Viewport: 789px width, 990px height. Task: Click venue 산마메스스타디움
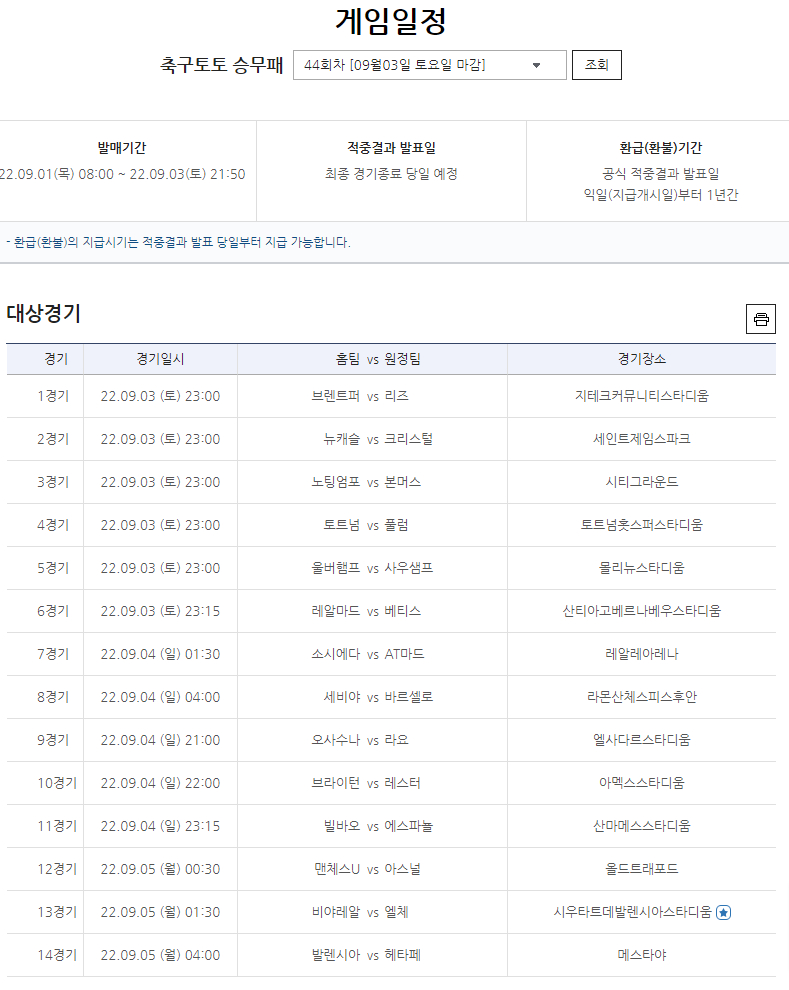coord(641,826)
